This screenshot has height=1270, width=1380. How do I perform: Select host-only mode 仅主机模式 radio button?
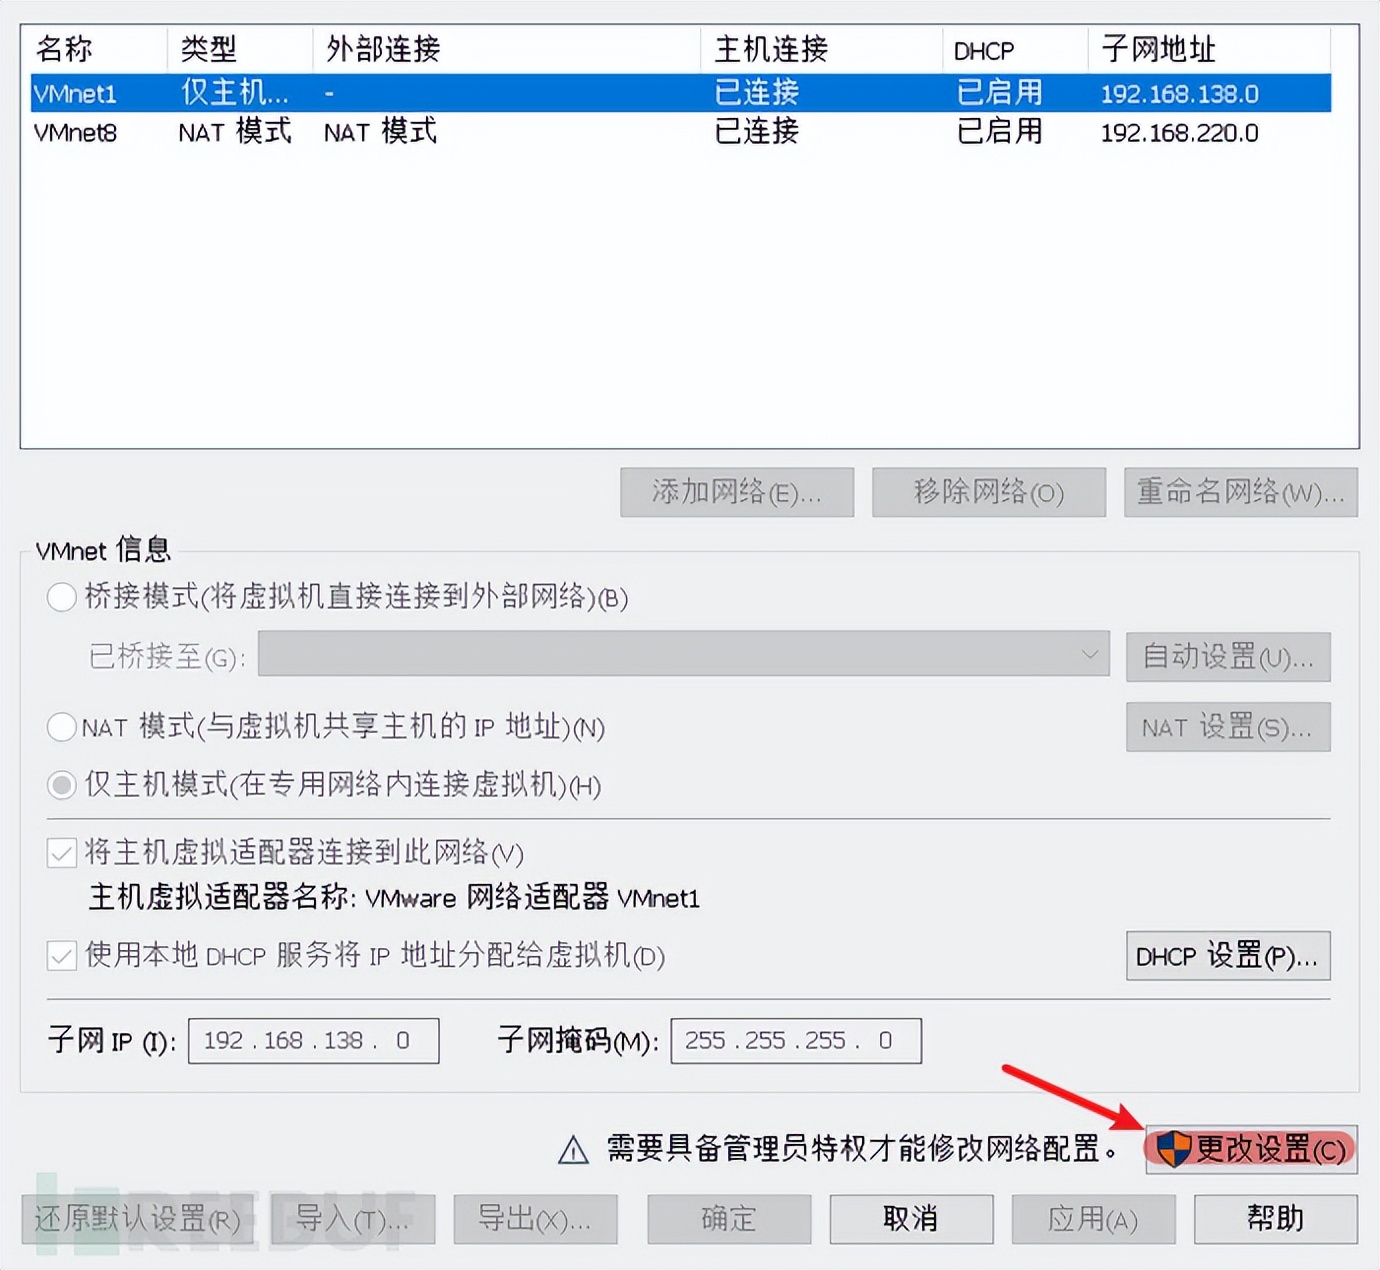[60, 785]
